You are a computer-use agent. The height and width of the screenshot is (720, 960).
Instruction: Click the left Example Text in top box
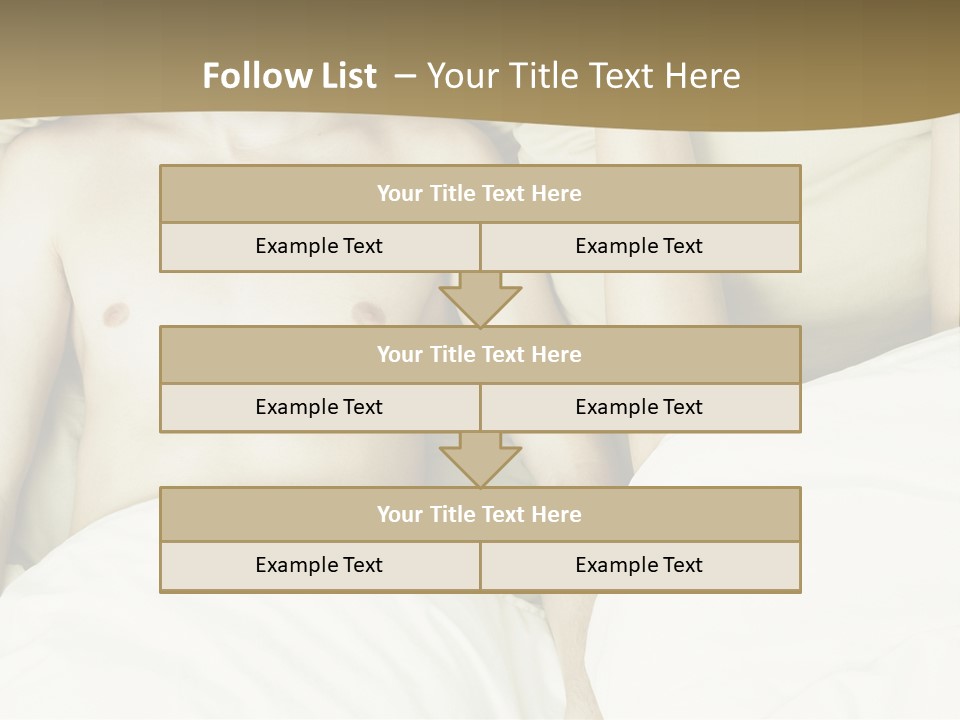(x=319, y=246)
